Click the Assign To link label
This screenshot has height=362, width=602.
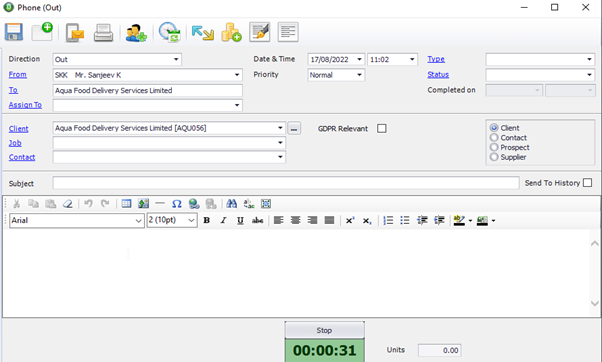point(25,105)
